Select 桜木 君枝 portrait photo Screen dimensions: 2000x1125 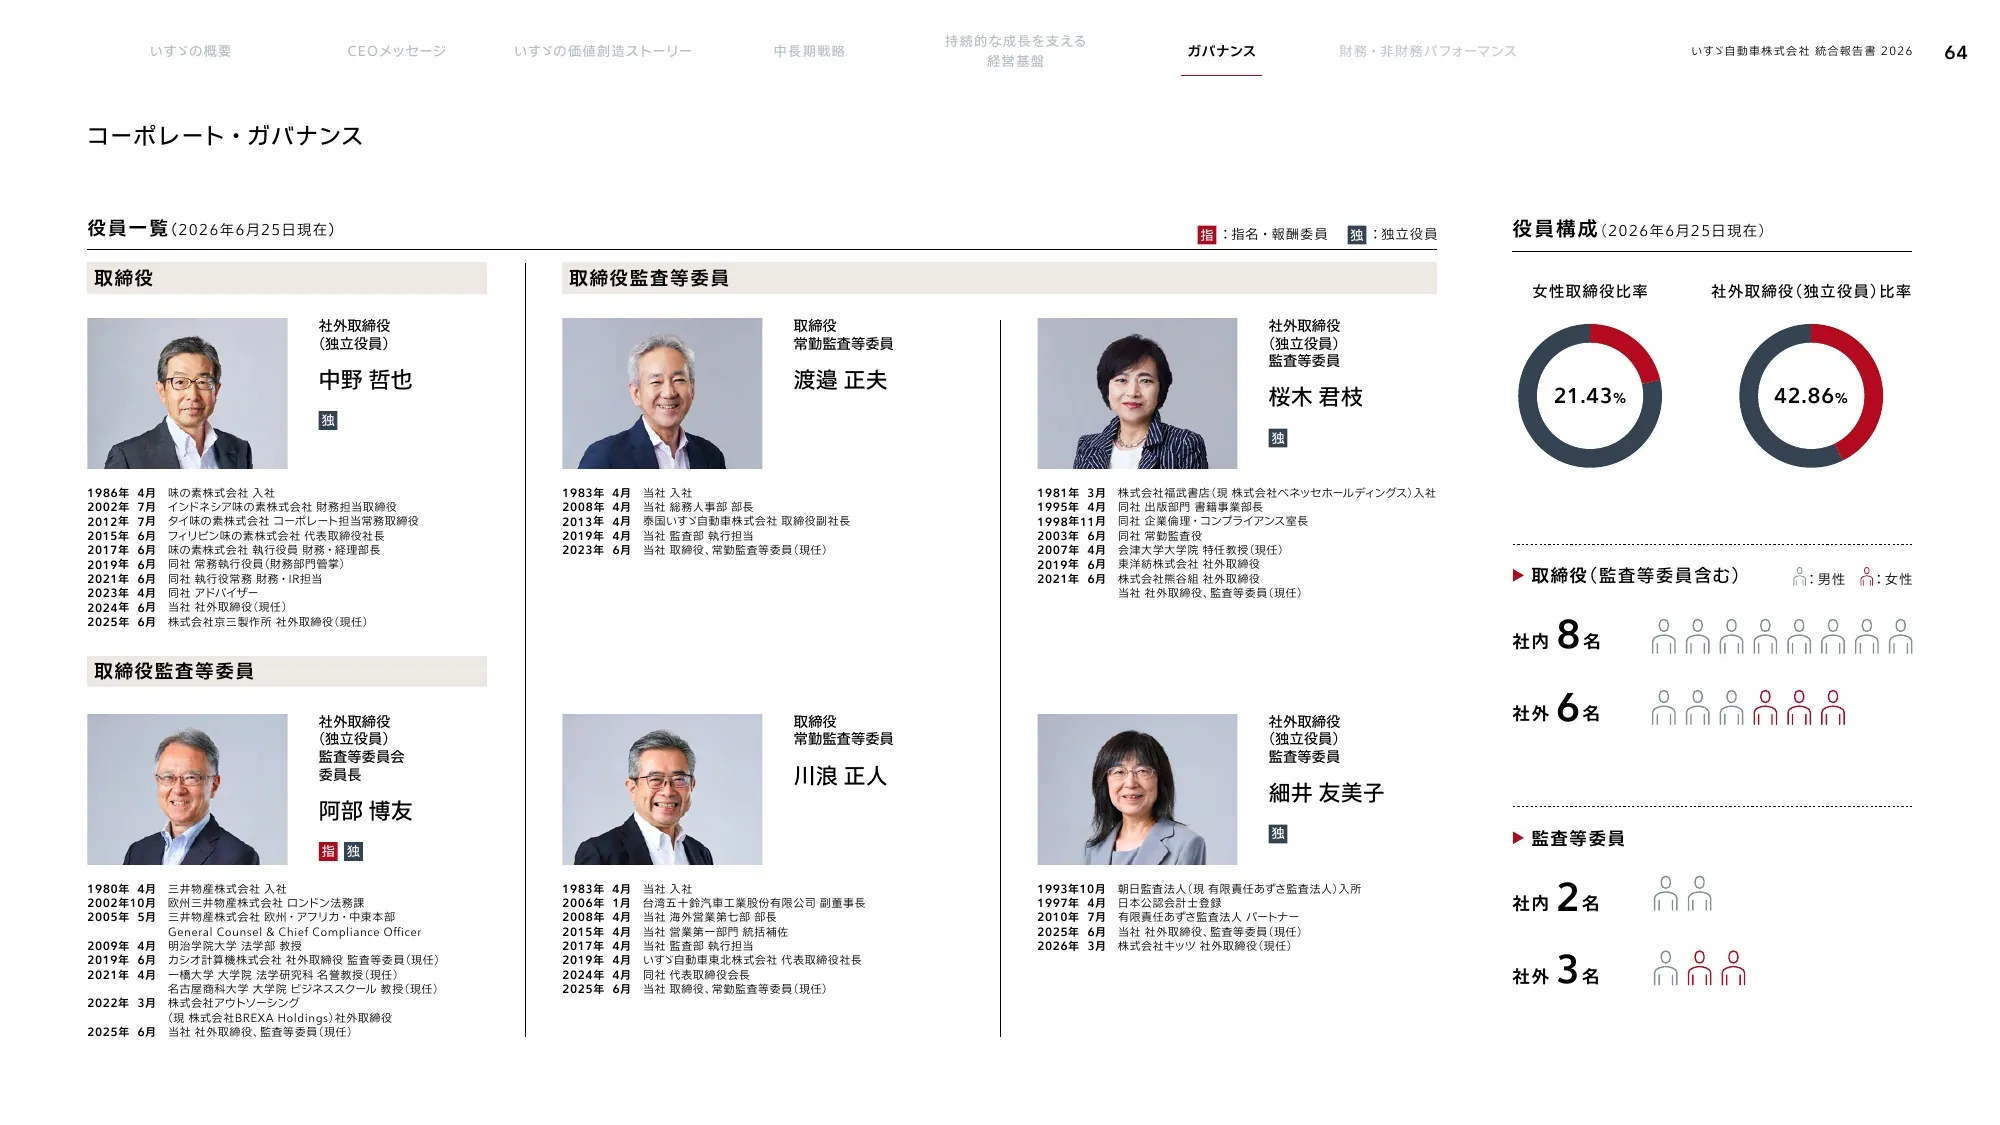click(1137, 393)
